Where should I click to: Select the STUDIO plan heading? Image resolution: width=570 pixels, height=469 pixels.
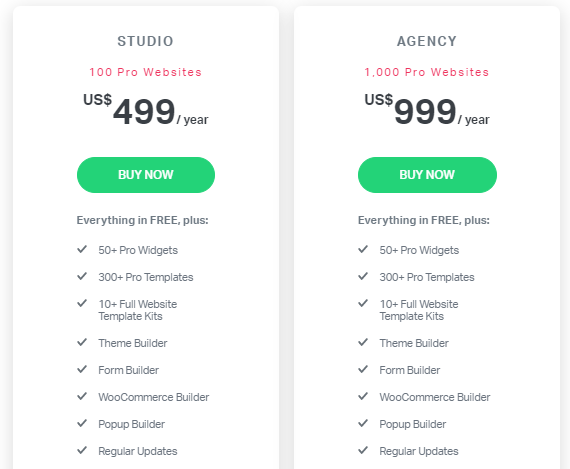(145, 41)
